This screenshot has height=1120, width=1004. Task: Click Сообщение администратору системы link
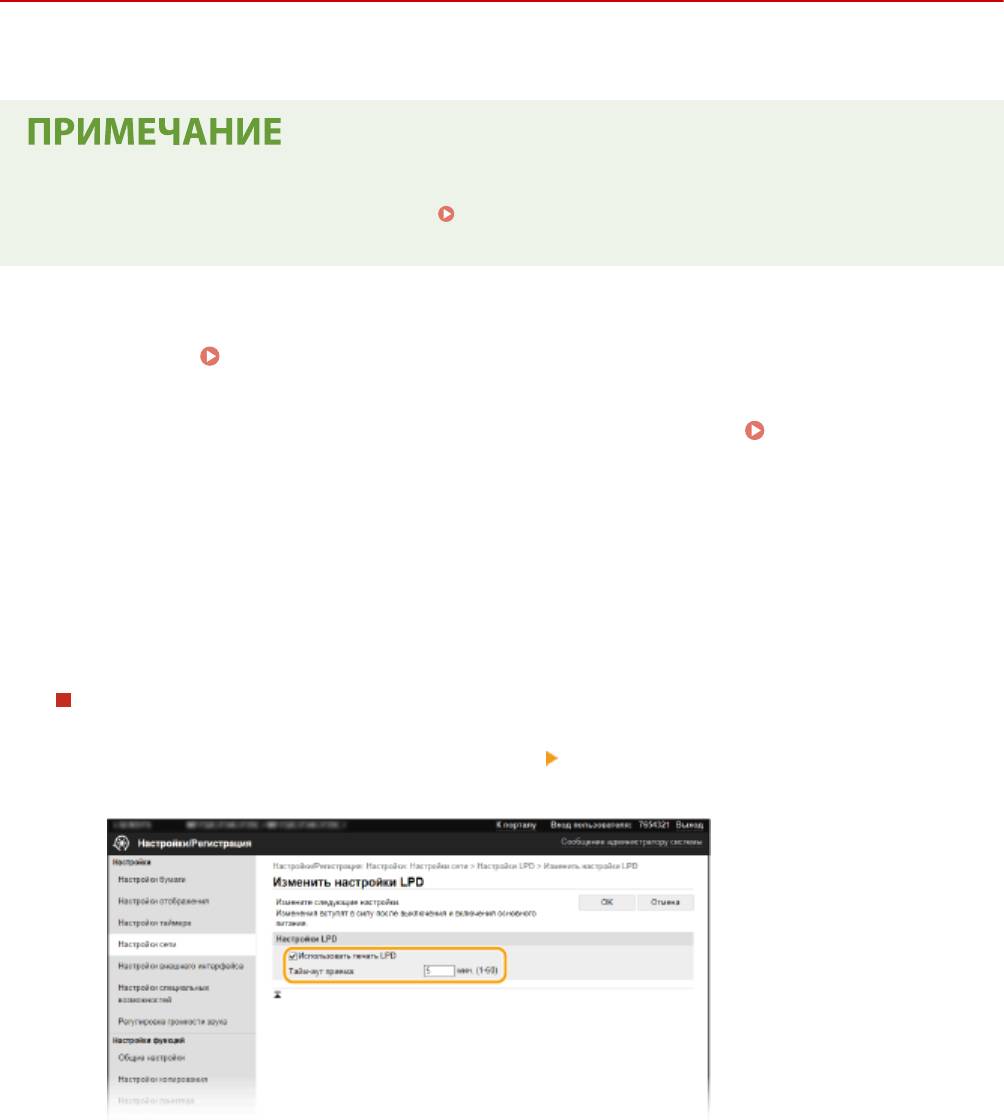pos(631,845)
